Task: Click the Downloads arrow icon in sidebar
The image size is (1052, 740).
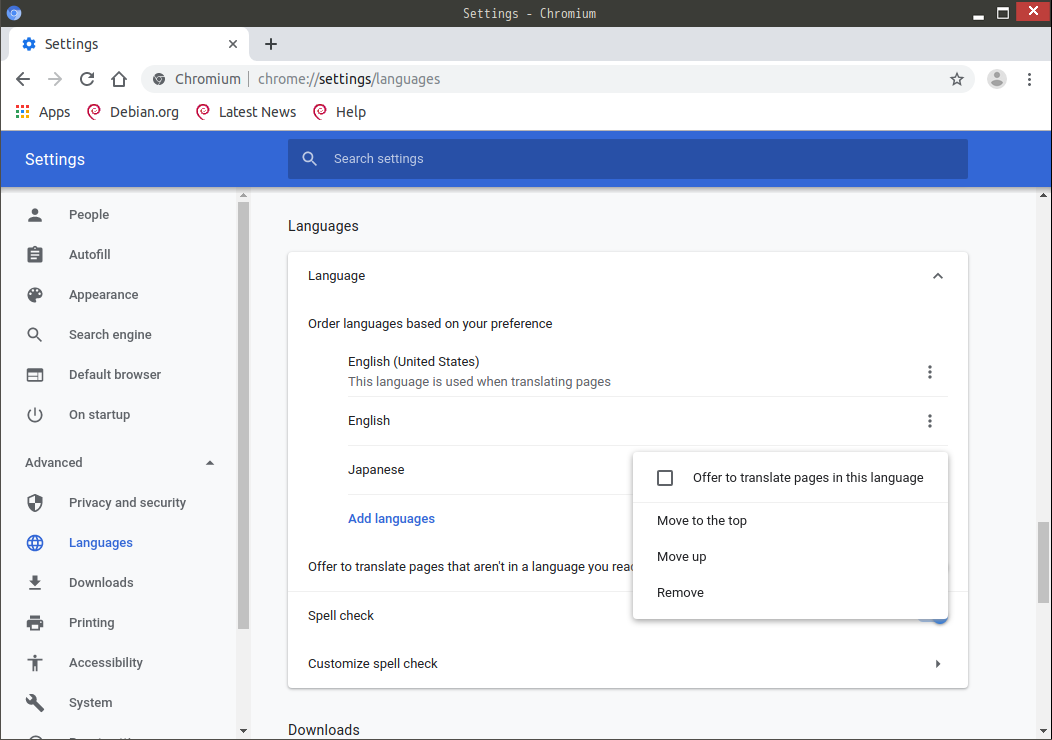Action: pyautogui.click(x=35, y=582)
